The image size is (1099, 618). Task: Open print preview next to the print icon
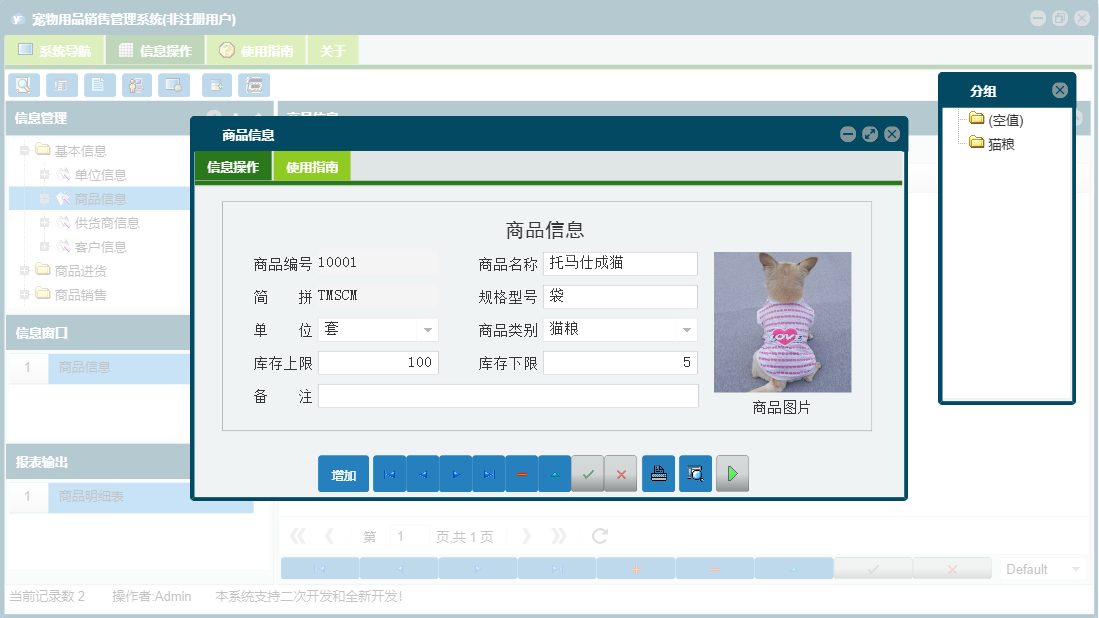click(695, 473)
